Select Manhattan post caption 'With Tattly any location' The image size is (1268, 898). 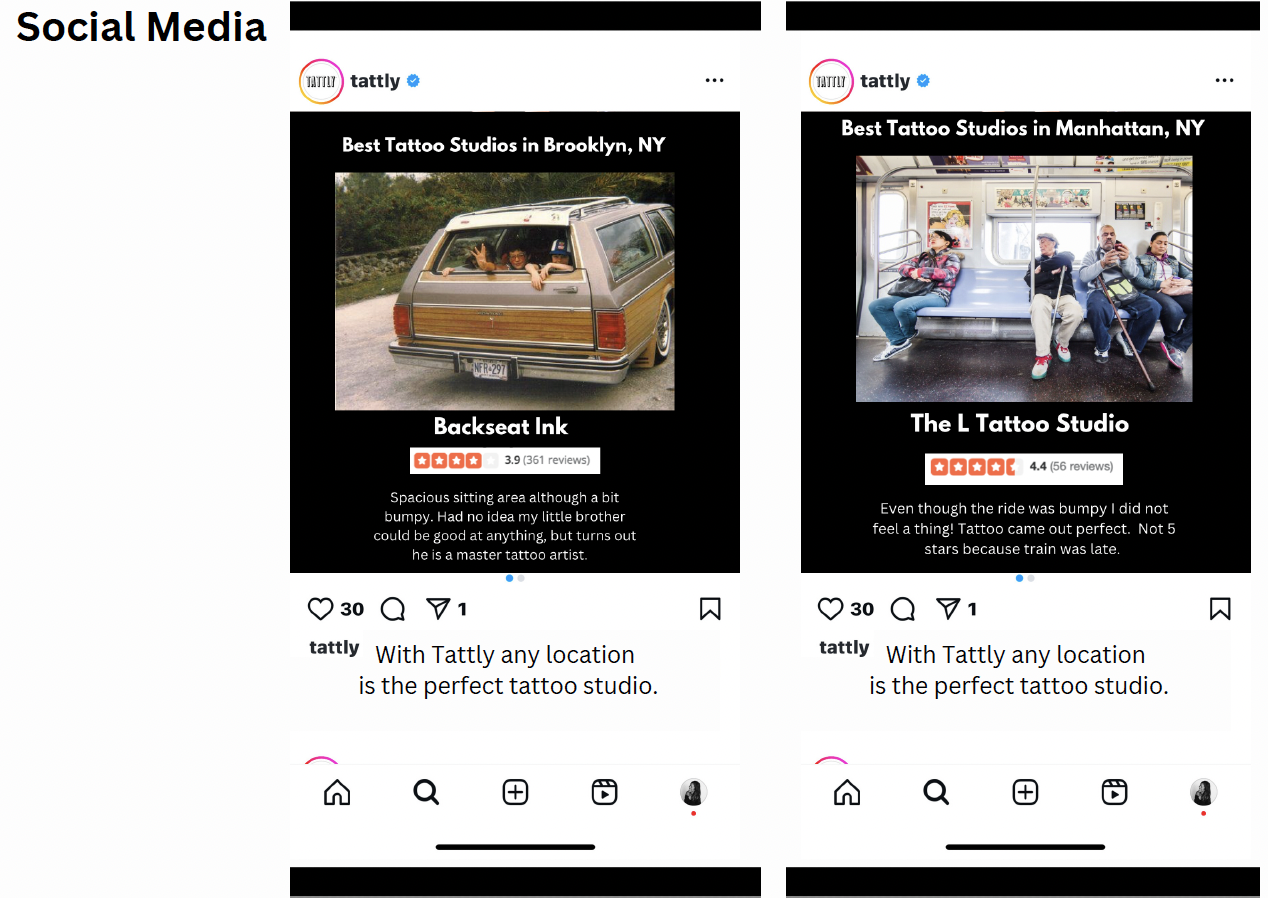1018,670
